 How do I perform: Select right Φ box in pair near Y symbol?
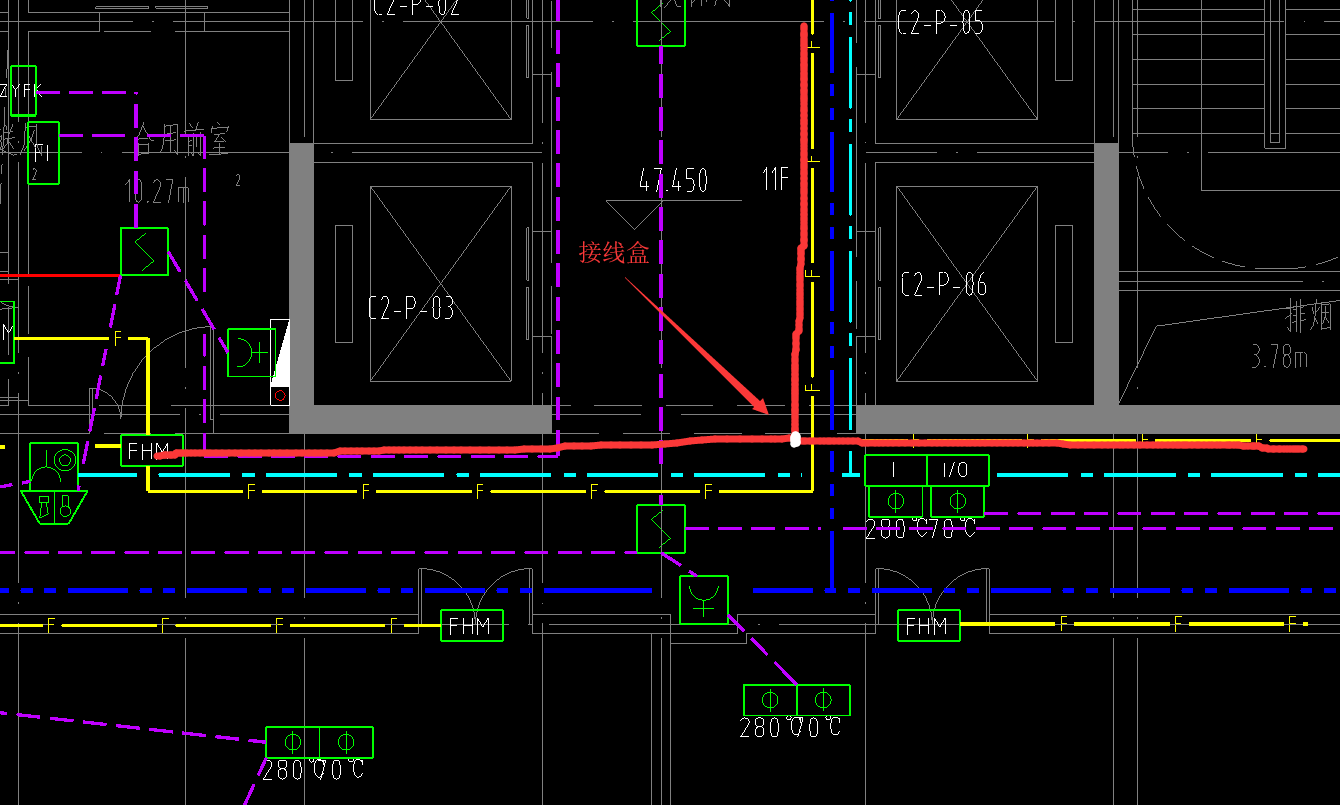coord(823,700)
